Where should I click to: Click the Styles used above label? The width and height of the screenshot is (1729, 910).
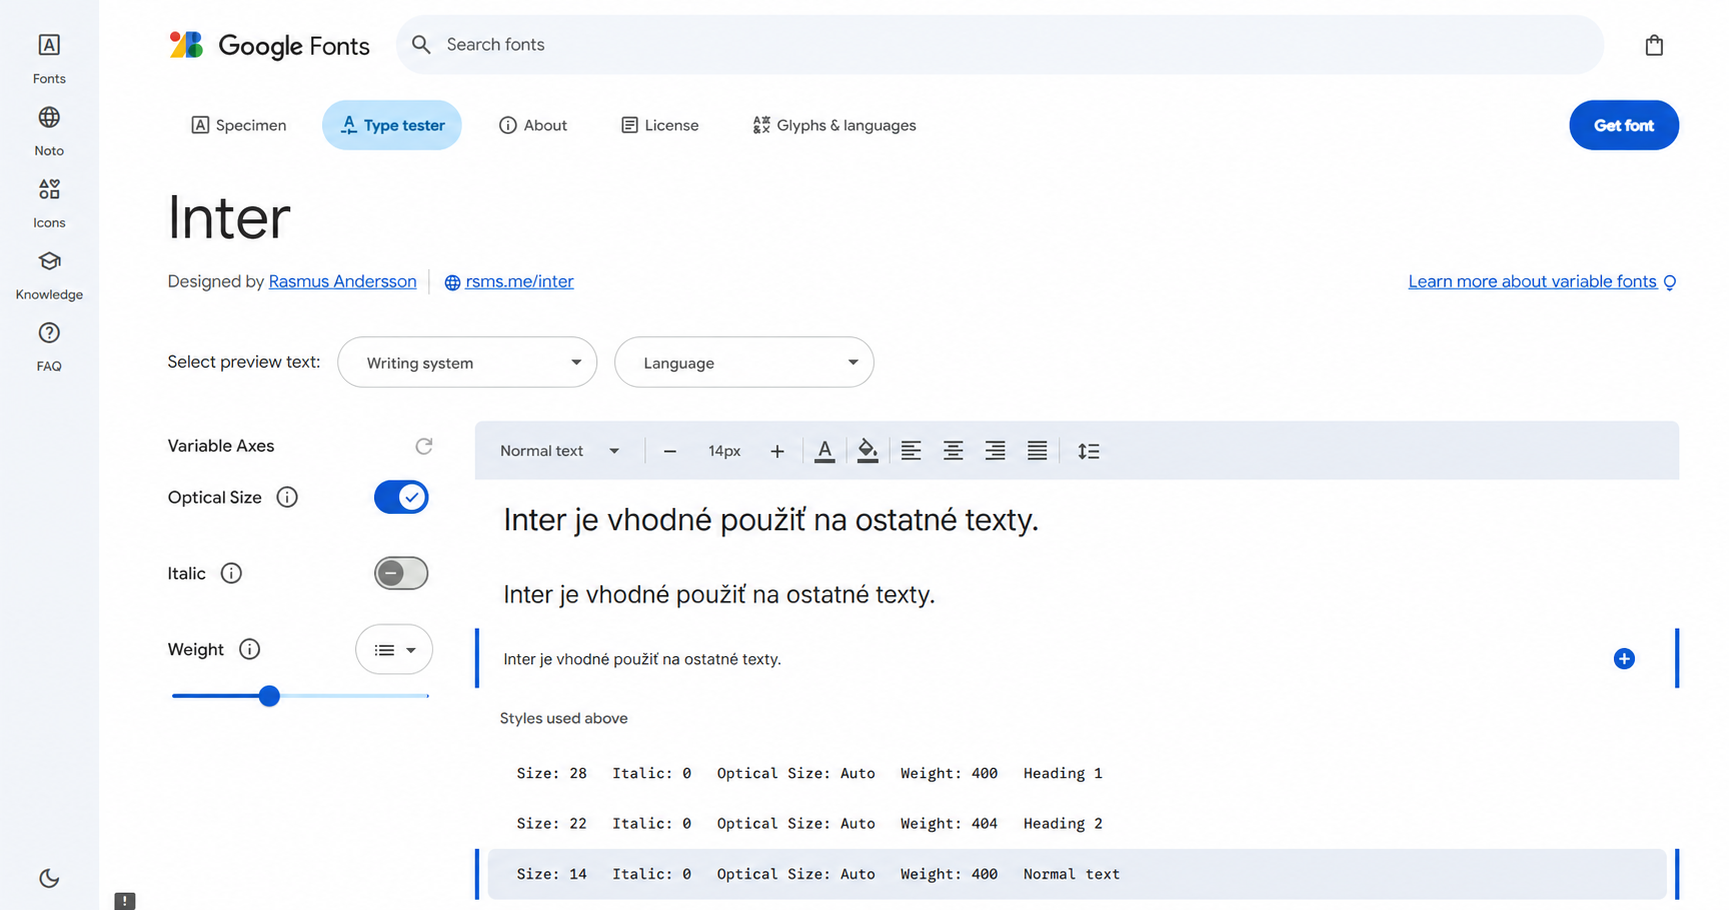tap(564, 718)
